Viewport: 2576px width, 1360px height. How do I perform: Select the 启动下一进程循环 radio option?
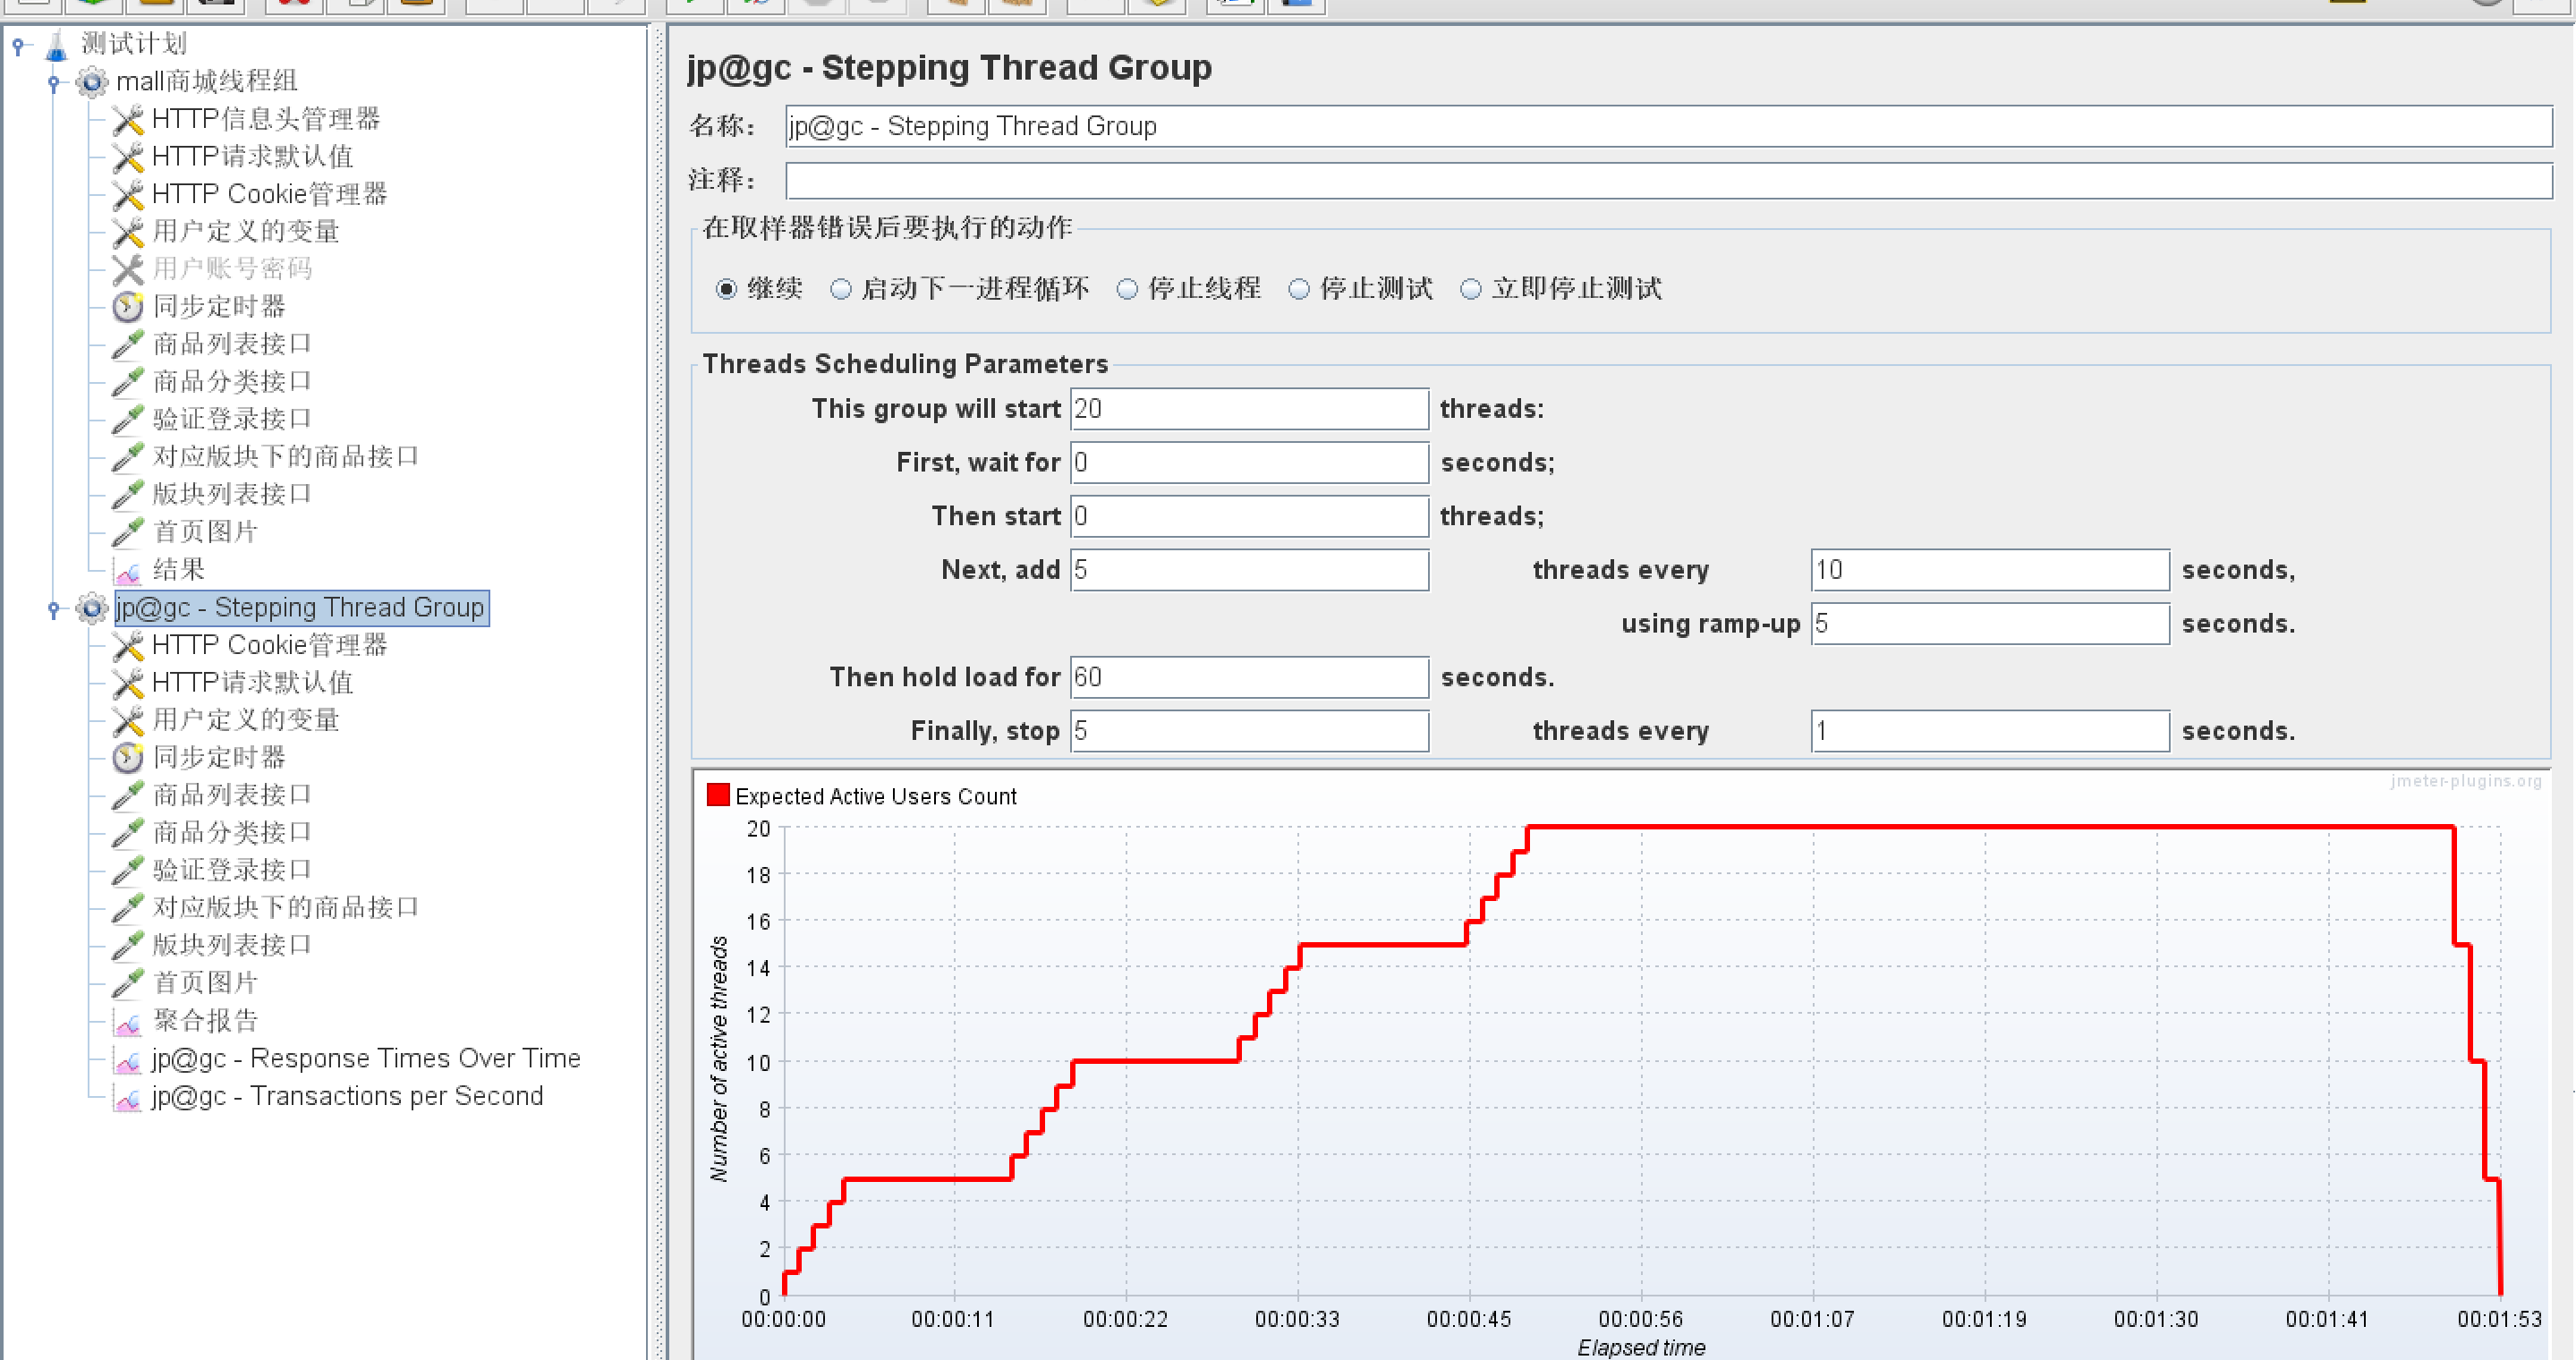pos(841,289)
